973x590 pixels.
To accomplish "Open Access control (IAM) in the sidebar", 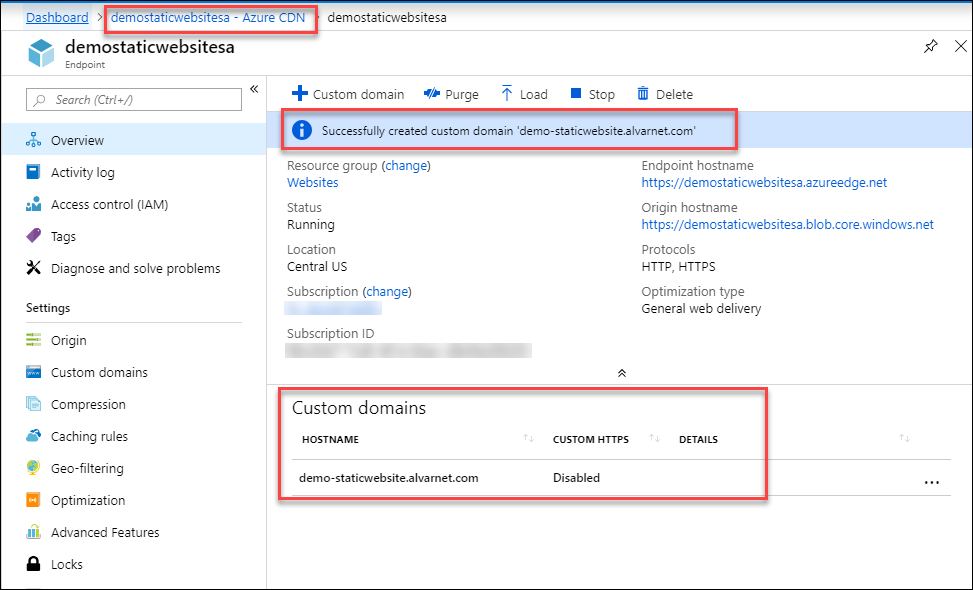I will [133, 204].
